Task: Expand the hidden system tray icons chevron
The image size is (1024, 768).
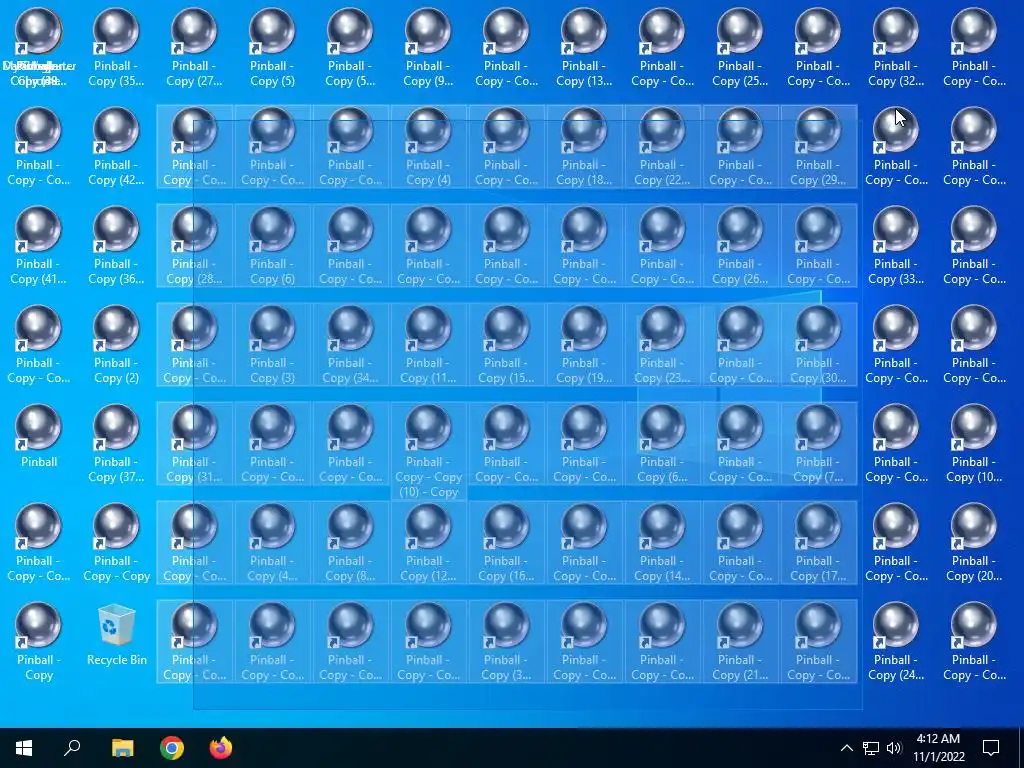Action: coord(846,748)
